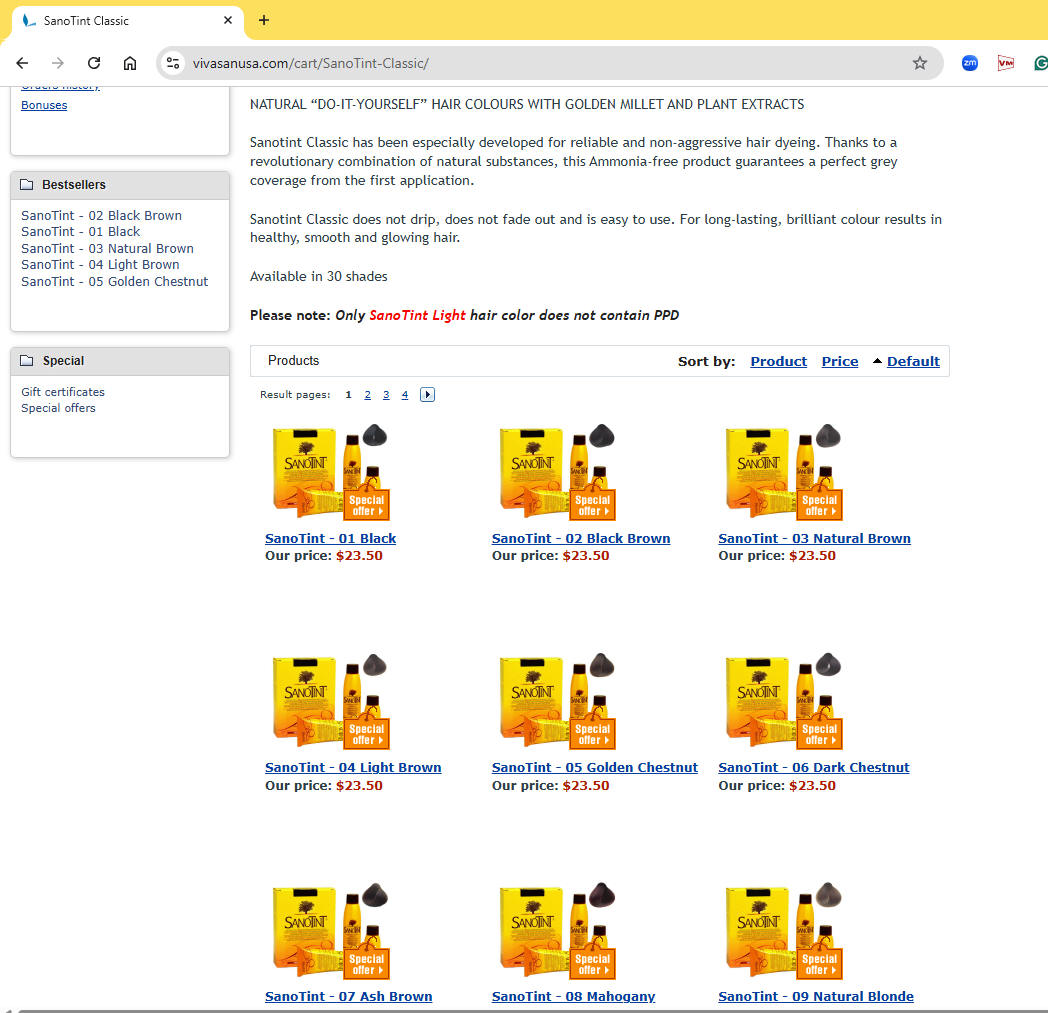The width and height of the screenshot is (1048, 1013).
Task: Open the Bonuses link in sidebar
Action: coord(44,105)
